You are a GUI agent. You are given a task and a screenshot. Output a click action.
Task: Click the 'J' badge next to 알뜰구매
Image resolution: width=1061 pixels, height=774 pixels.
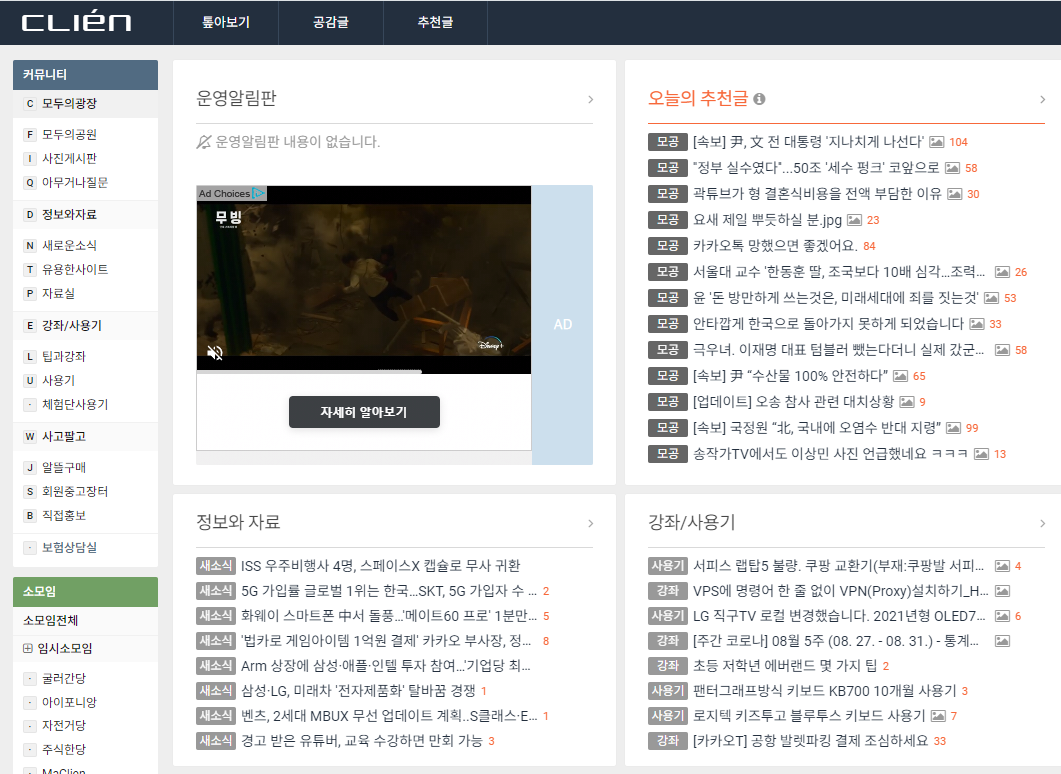point(30,468)
